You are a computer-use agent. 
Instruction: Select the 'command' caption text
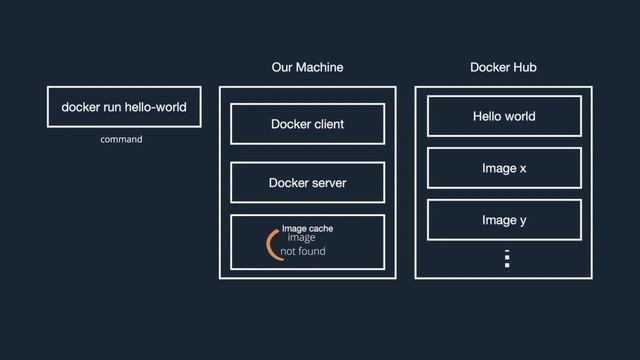pyautogui.click(x=122, y=139)
